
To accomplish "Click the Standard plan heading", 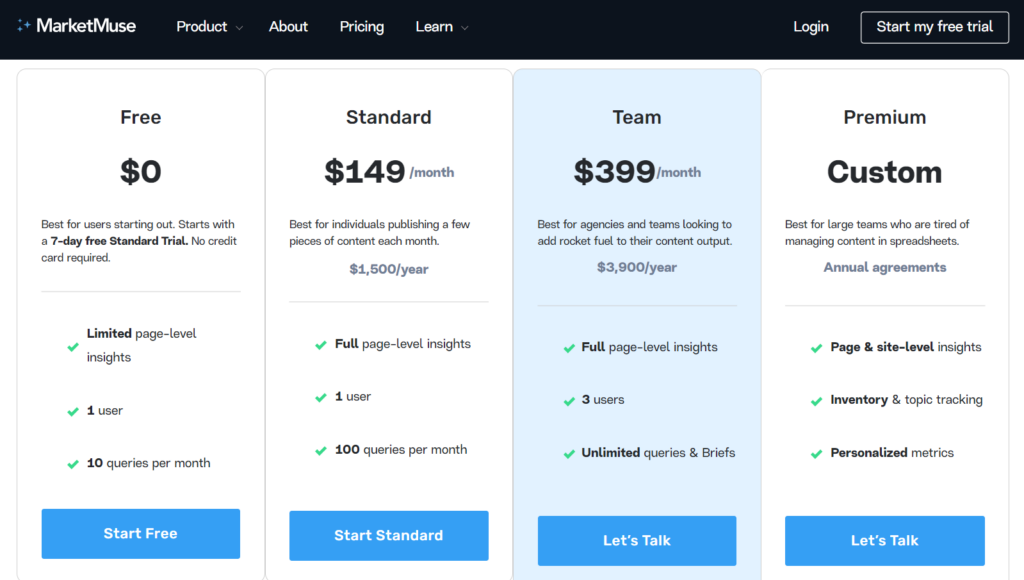I will (389, 117).
